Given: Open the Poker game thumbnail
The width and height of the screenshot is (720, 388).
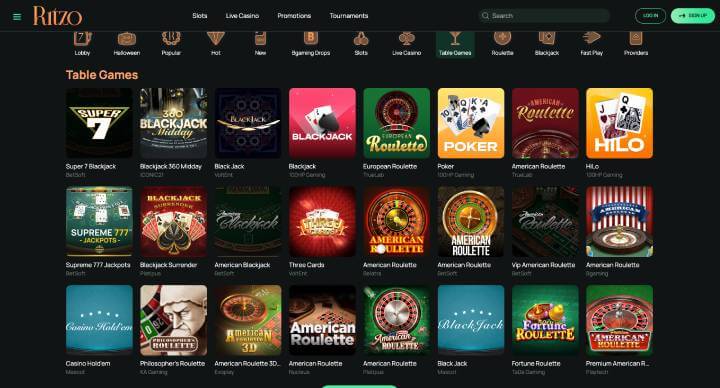Looking at the screenshot, I should click(471, 123).
